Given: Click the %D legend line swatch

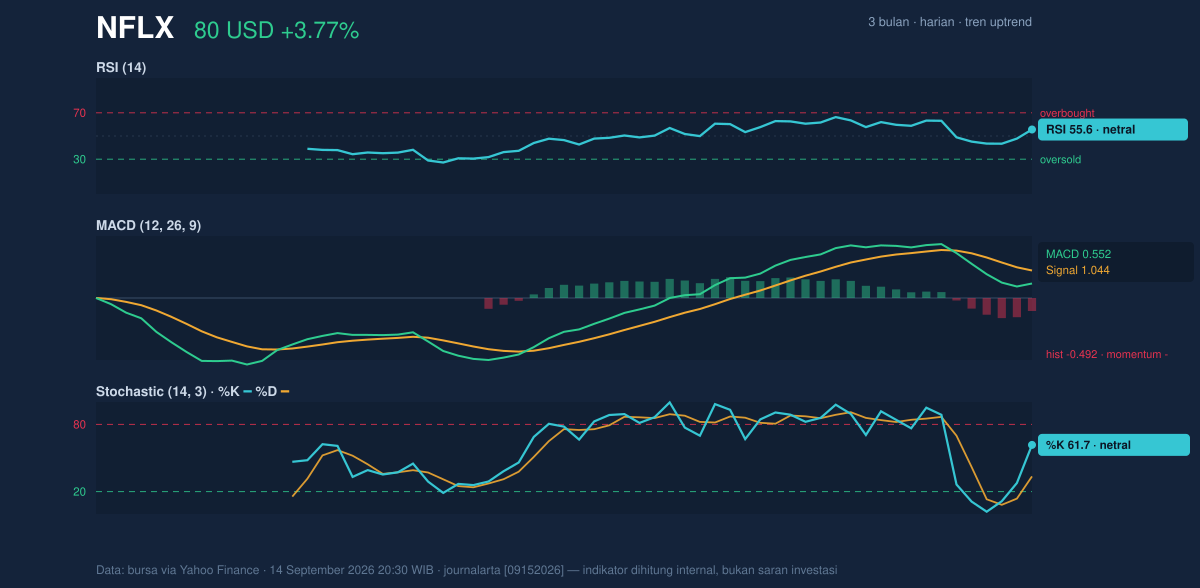Looking at the screenshot, I should coord(285,391).
